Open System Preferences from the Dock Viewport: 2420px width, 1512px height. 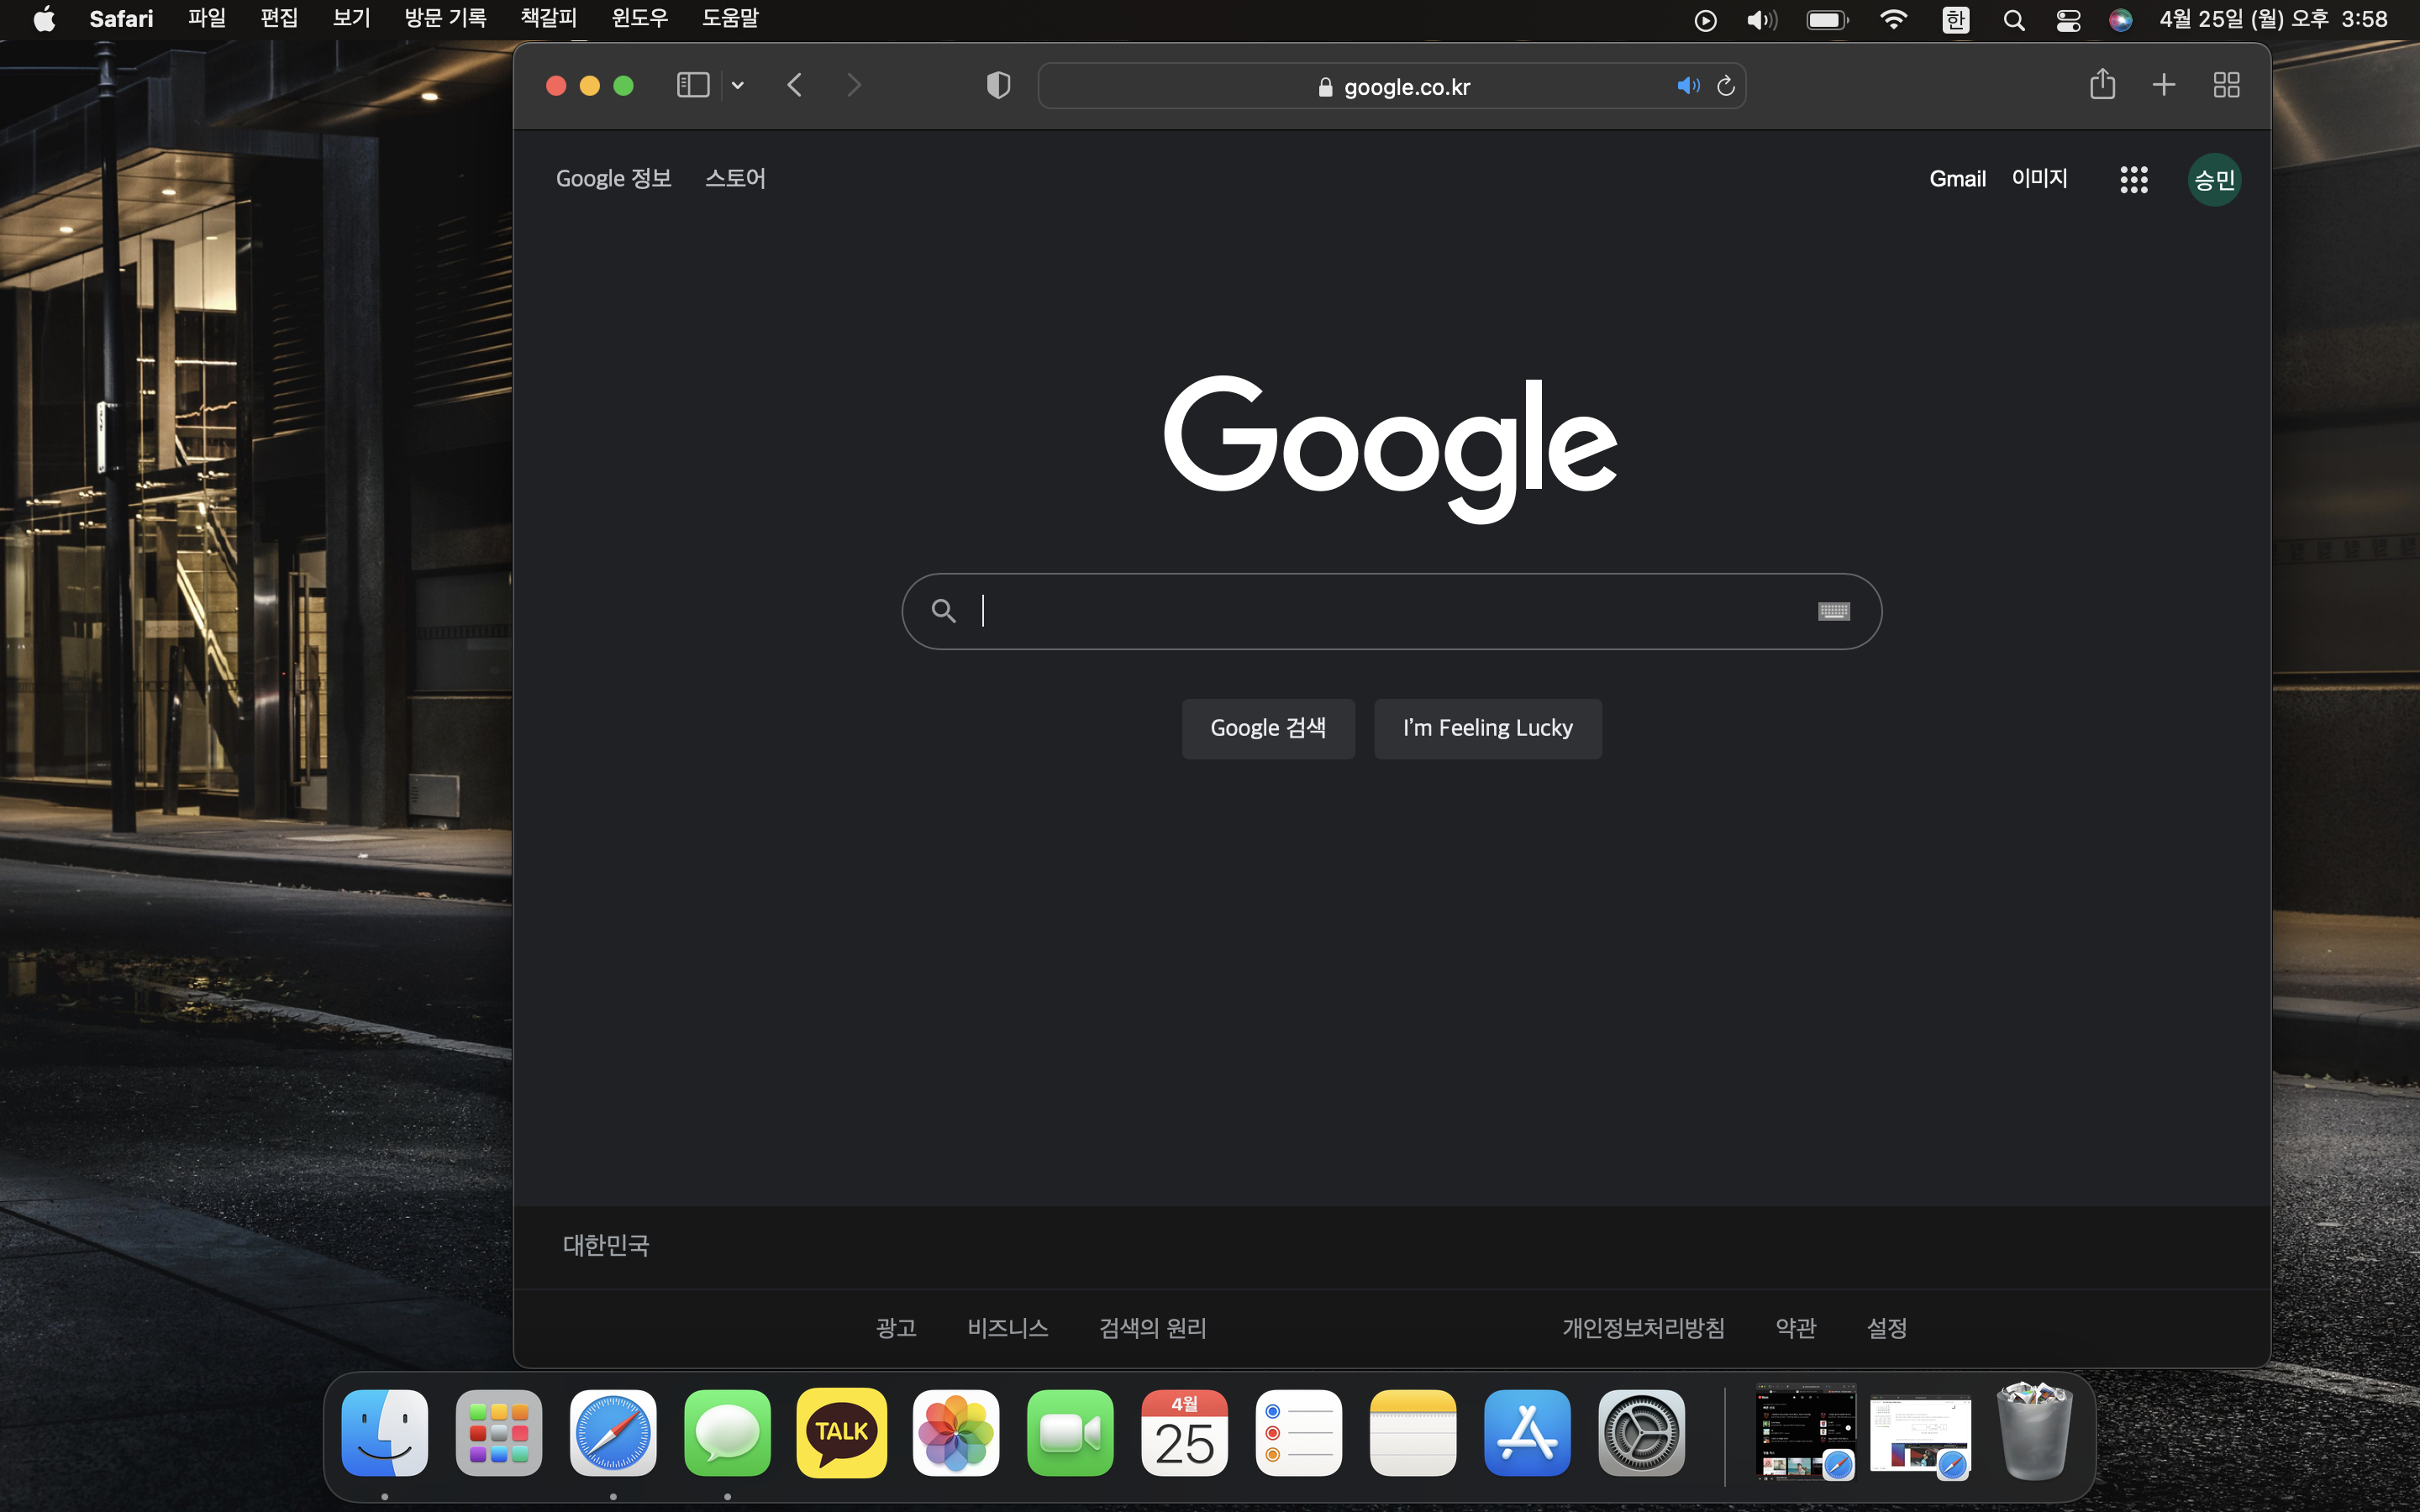[1641, 1432]
